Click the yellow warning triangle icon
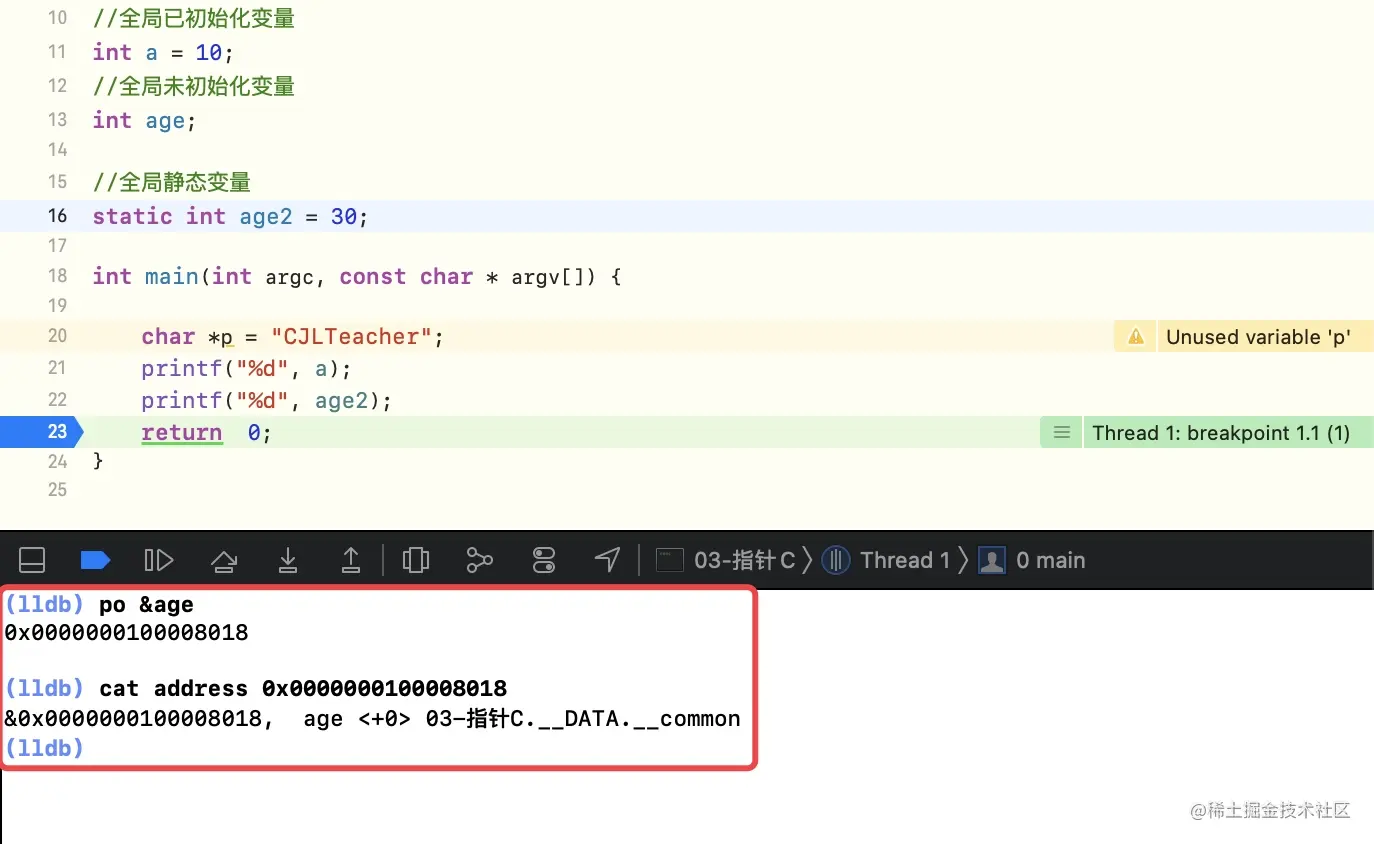This screenshot has height=844, width=1374. point(1136,337)
